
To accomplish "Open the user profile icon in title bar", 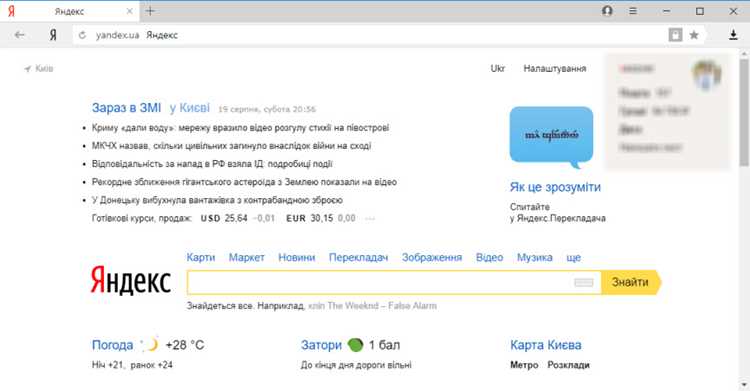I will (607, 11).
